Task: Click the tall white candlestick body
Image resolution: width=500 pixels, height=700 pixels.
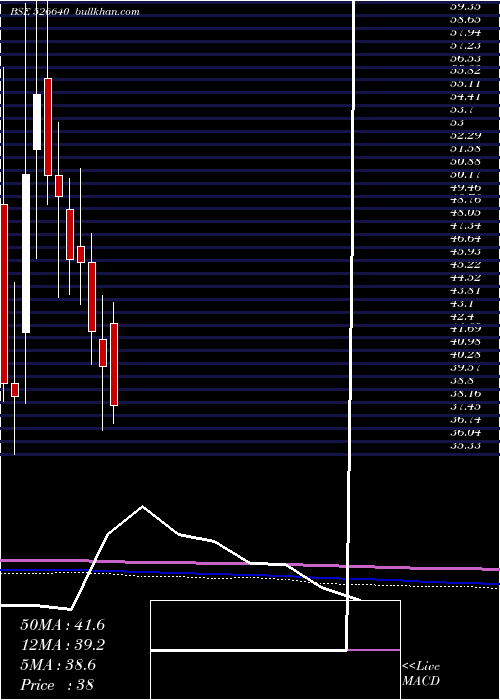Action: click(26, 253)
